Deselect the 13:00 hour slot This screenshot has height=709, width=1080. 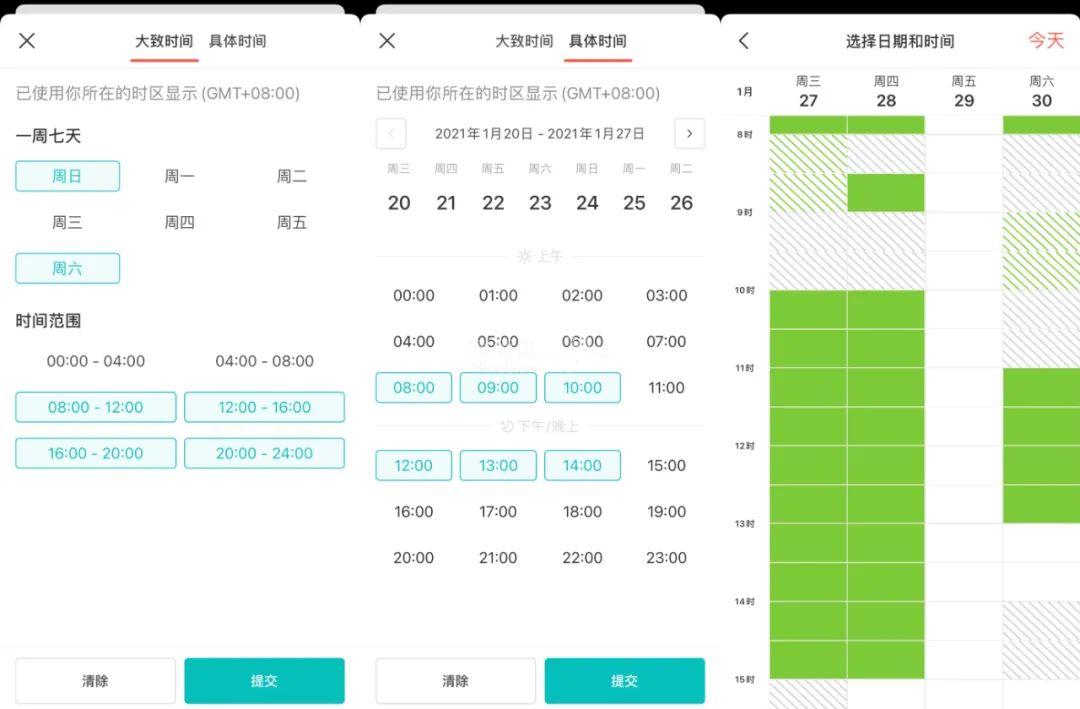498,465
